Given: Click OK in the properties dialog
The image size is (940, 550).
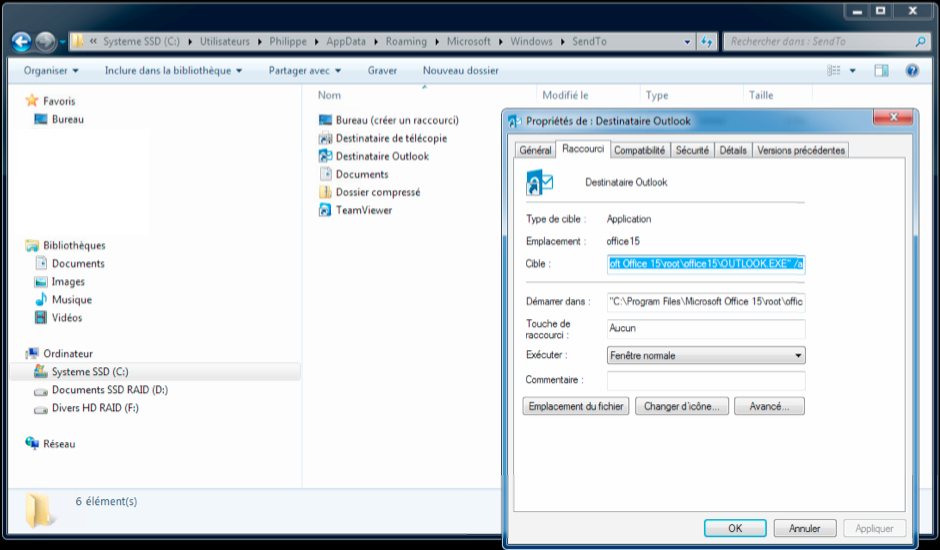Looking at the screenshot, I should point(735,528).
